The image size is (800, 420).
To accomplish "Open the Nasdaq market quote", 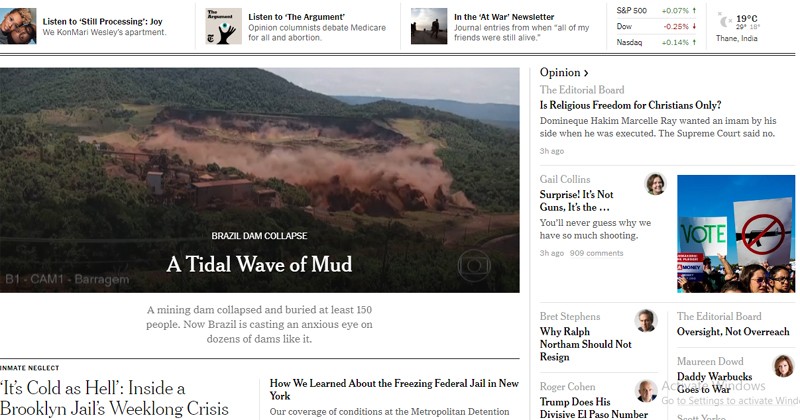I will pos(656,42).
